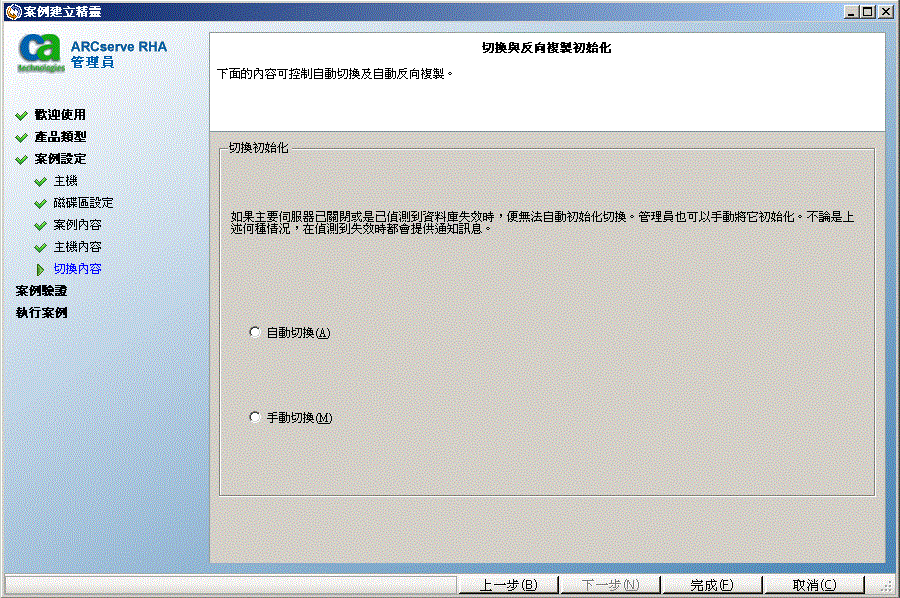Click the paragraph starting 如果主要伺服器已關閉
The height and width of the screenshot is (598, 900).
542,222
